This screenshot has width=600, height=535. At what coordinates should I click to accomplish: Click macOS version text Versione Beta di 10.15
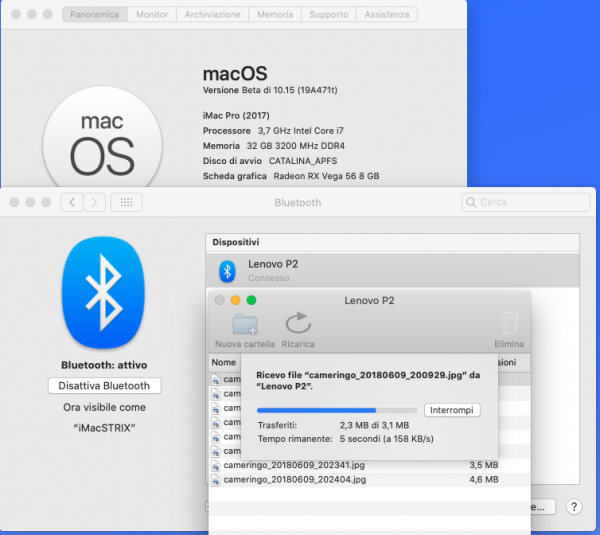point(270,90)
